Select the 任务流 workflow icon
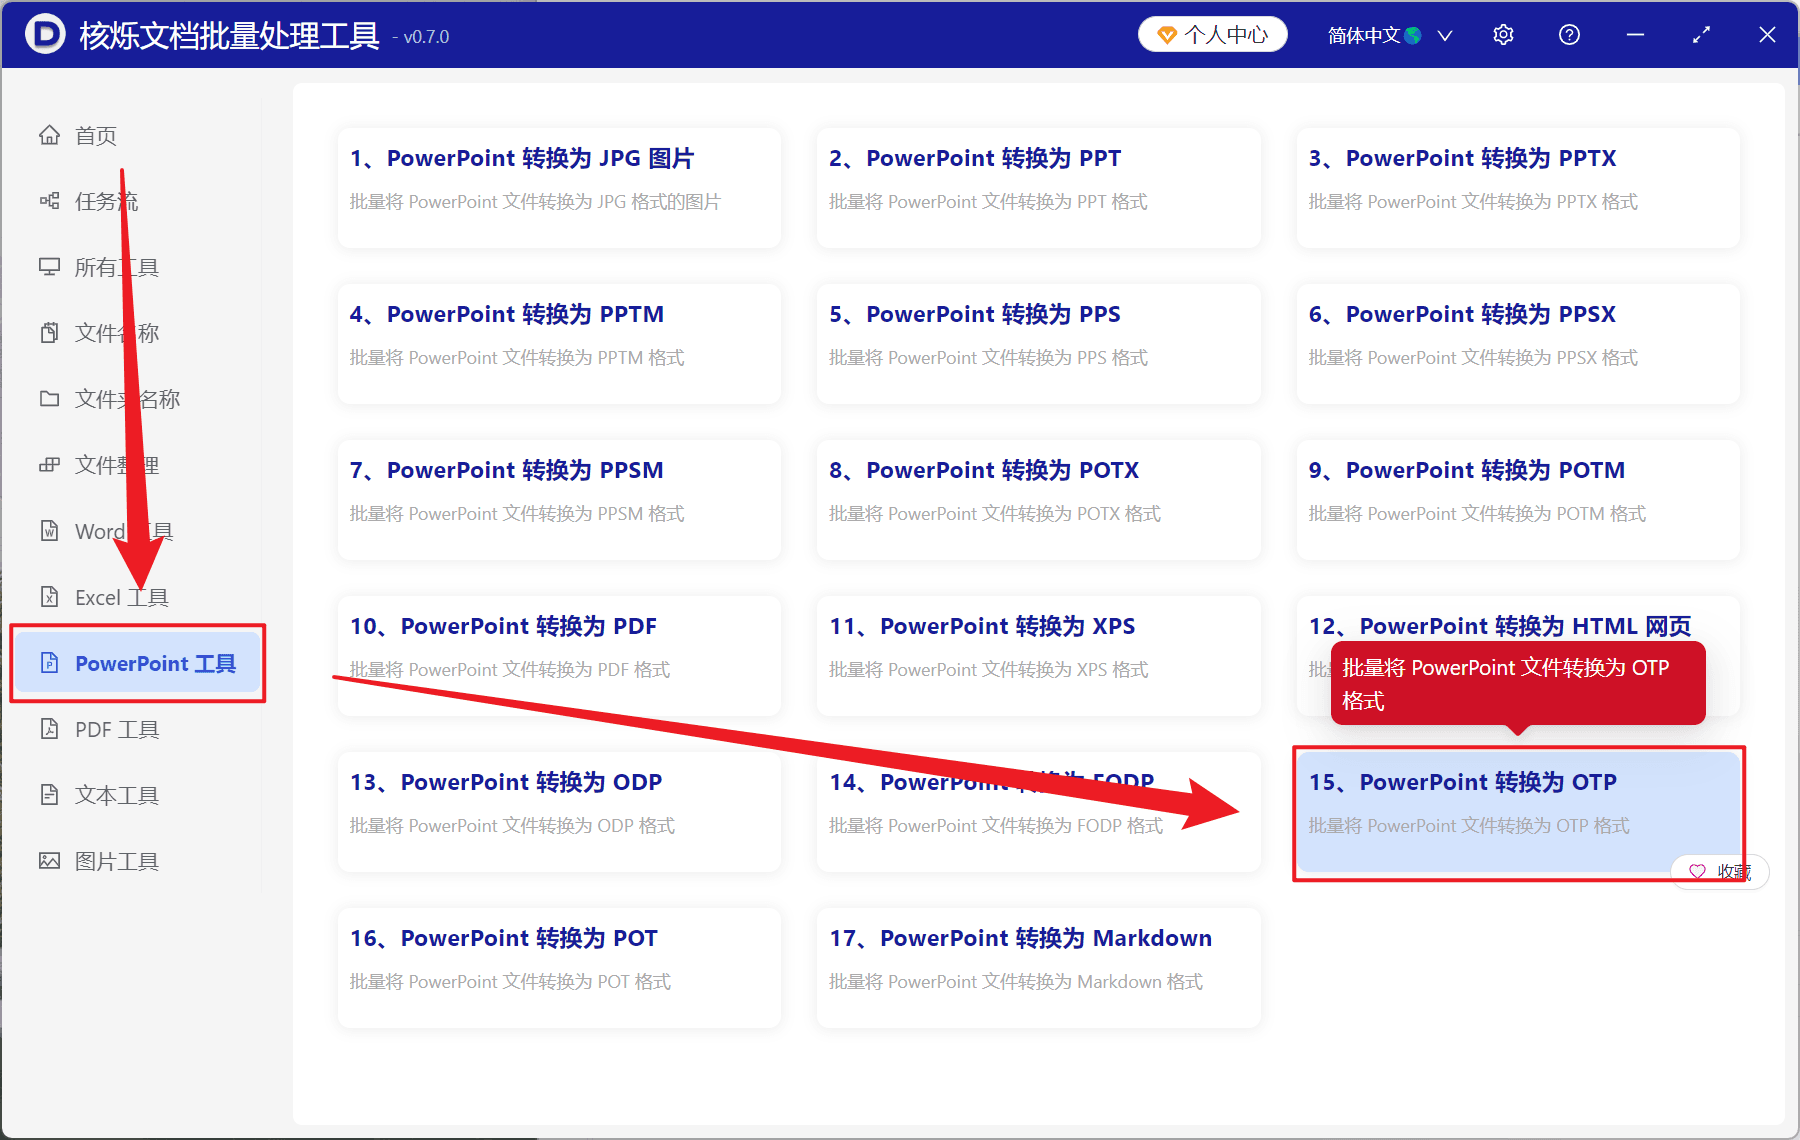This screenshot has height=1140, width=1800. (49, 201)
